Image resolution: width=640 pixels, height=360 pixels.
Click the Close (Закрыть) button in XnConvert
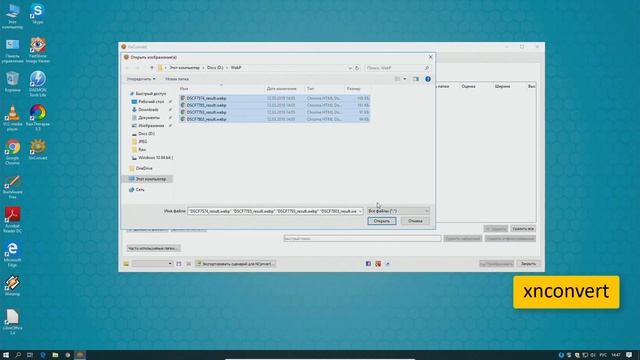tap(528, 264)
